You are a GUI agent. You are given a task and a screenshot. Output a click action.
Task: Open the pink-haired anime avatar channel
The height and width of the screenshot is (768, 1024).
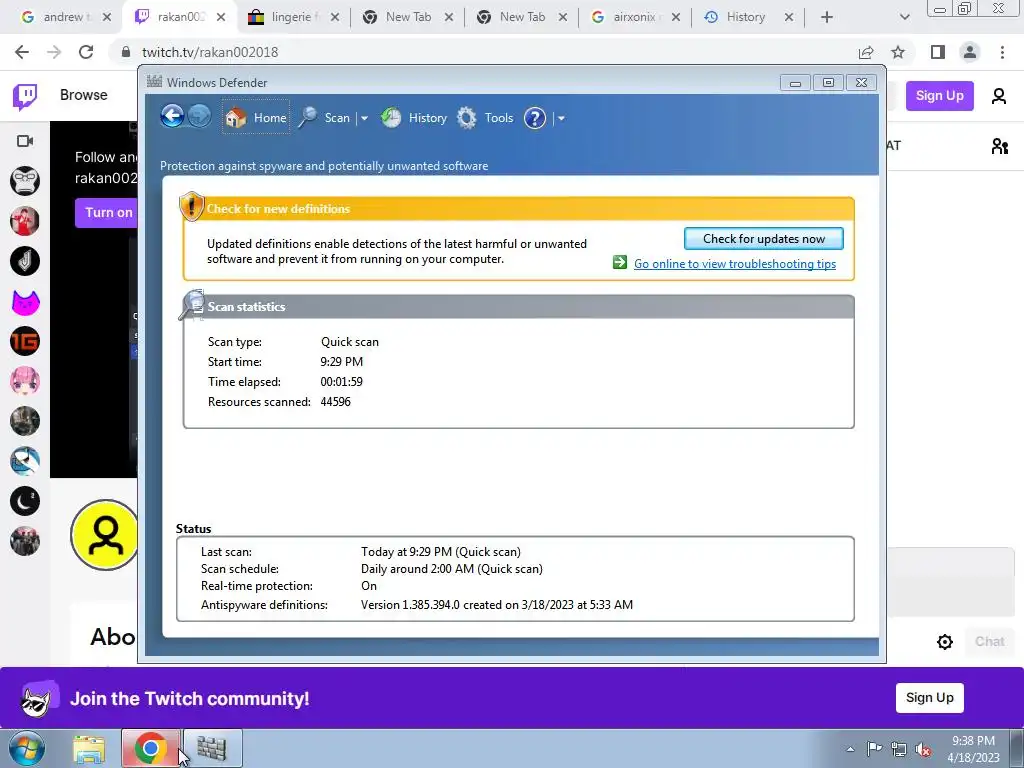(25, 381)
